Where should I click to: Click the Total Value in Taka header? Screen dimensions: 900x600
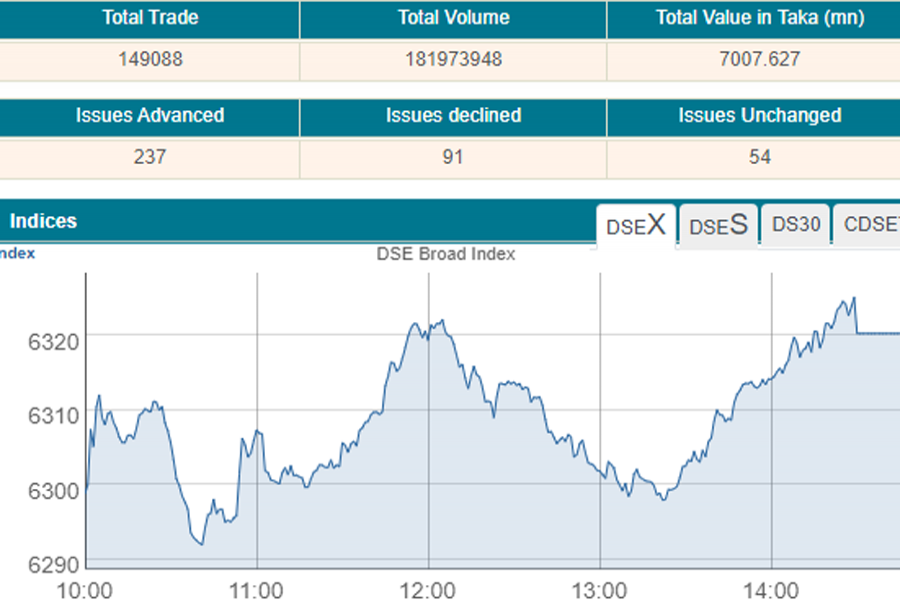760,18
